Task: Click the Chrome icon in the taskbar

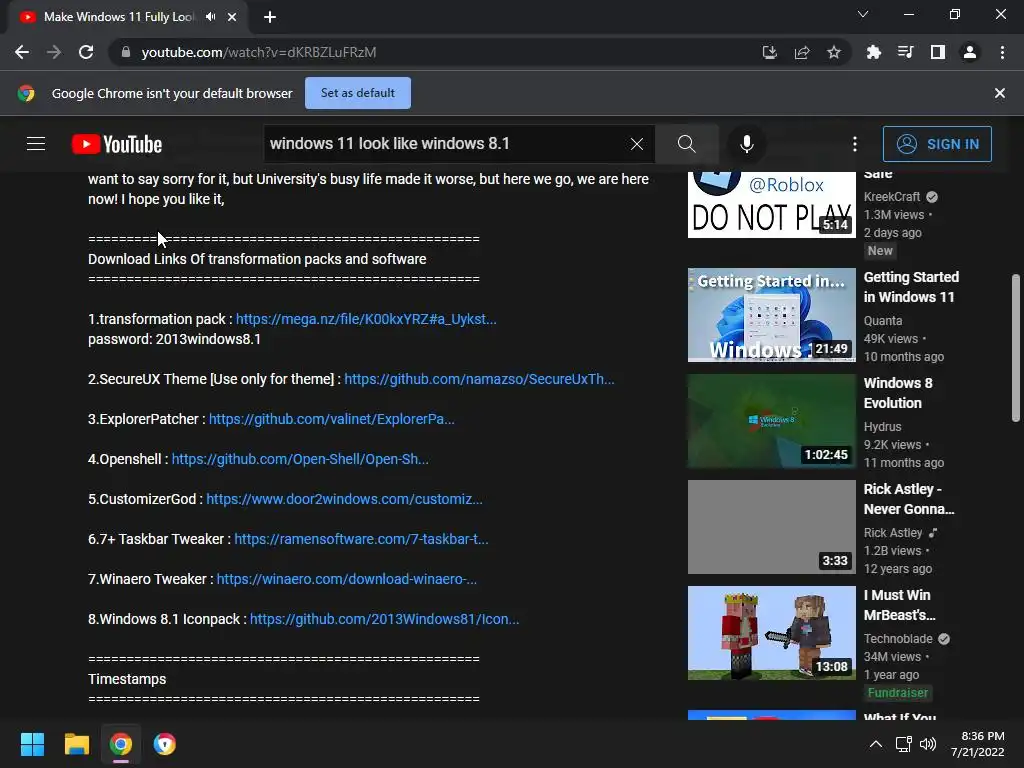Action: pyautogui.click(x=121, y=744)
